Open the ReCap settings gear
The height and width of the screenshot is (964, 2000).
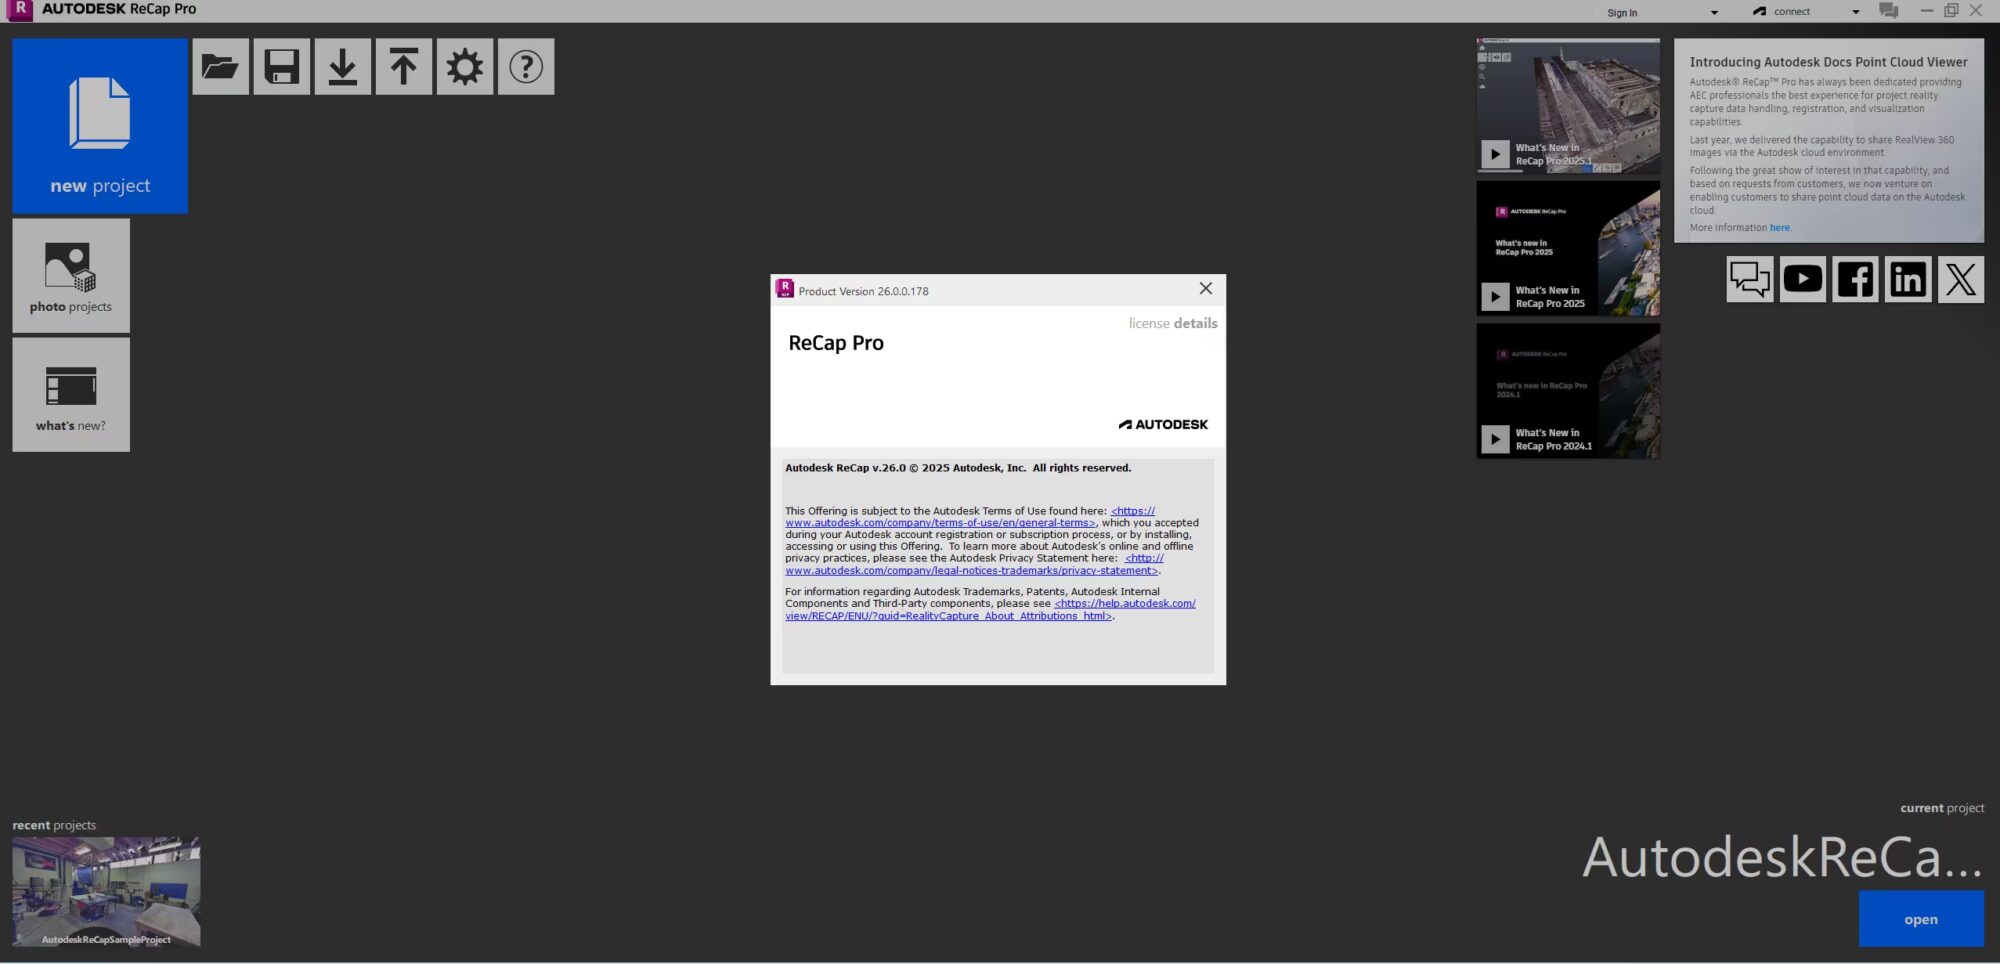point(465,66)
